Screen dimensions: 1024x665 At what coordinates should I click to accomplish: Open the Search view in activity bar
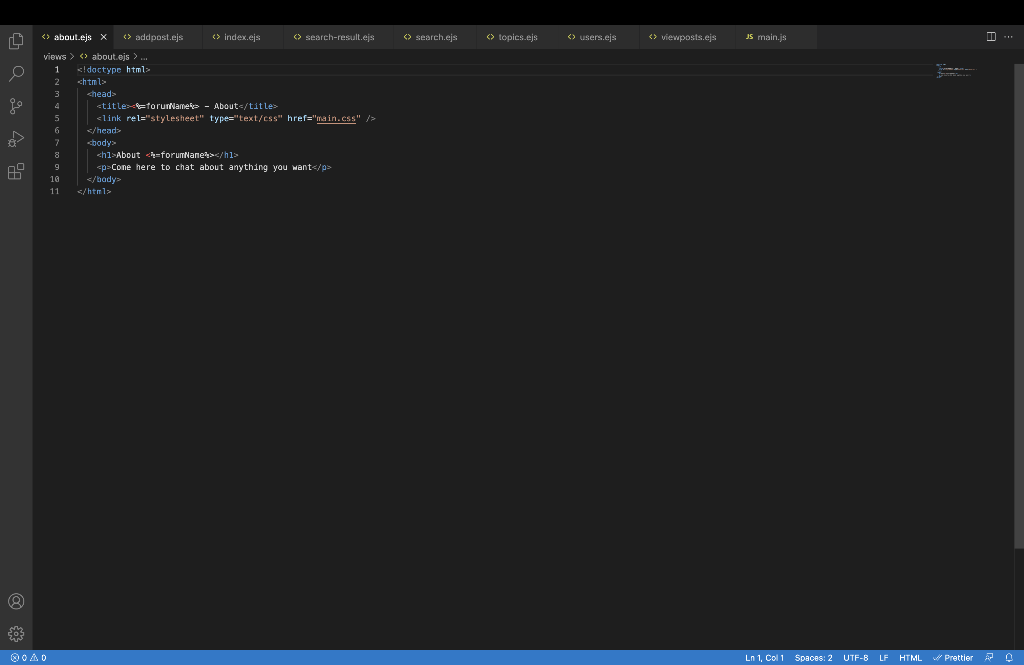(16, 73)
